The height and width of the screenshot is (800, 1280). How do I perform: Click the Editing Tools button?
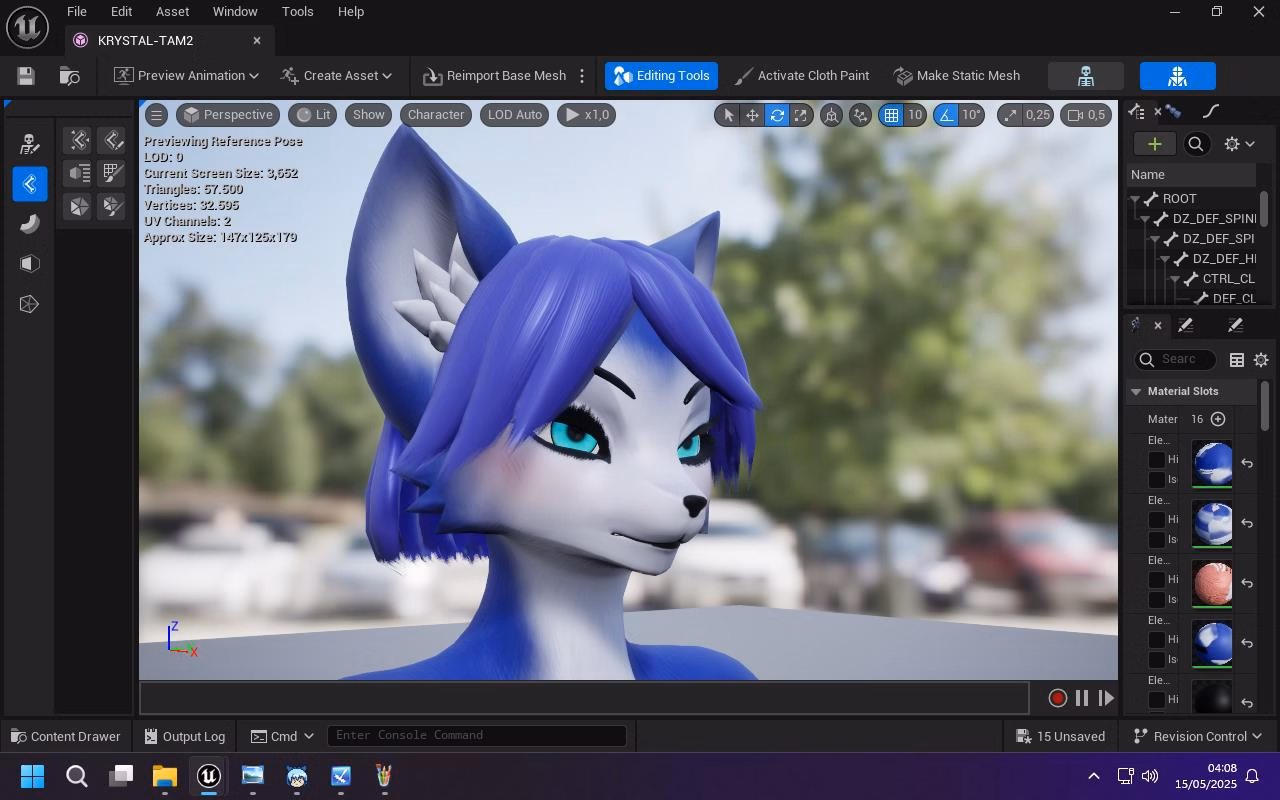661,76
